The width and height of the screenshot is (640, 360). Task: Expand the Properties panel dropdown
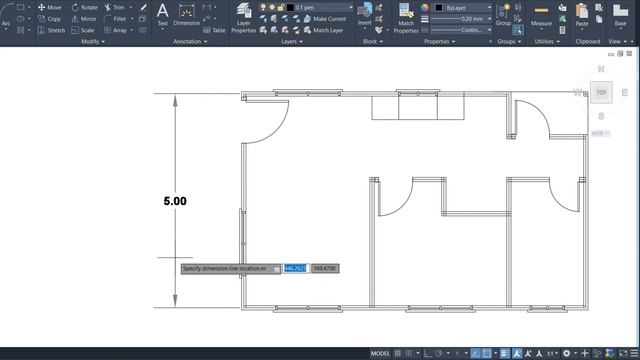[440, 41]
